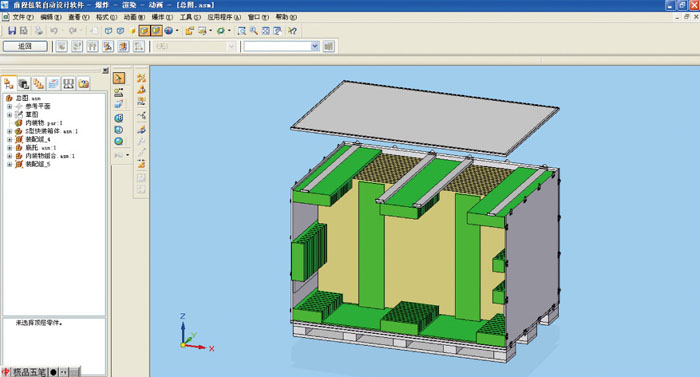Open the 窗口 (Window) menu

tap(258, 17)
